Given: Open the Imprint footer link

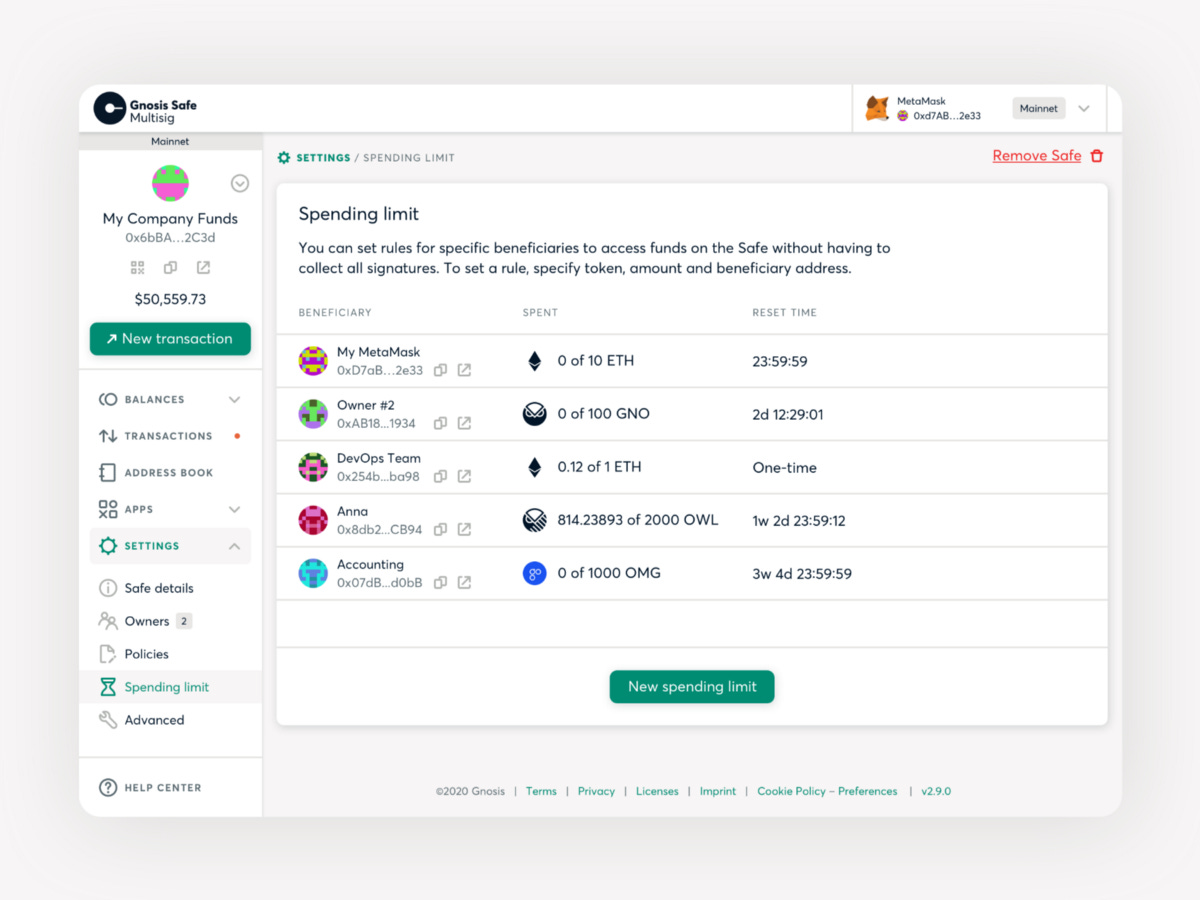Looking at the screenshot, I should (x=718, y=791).
